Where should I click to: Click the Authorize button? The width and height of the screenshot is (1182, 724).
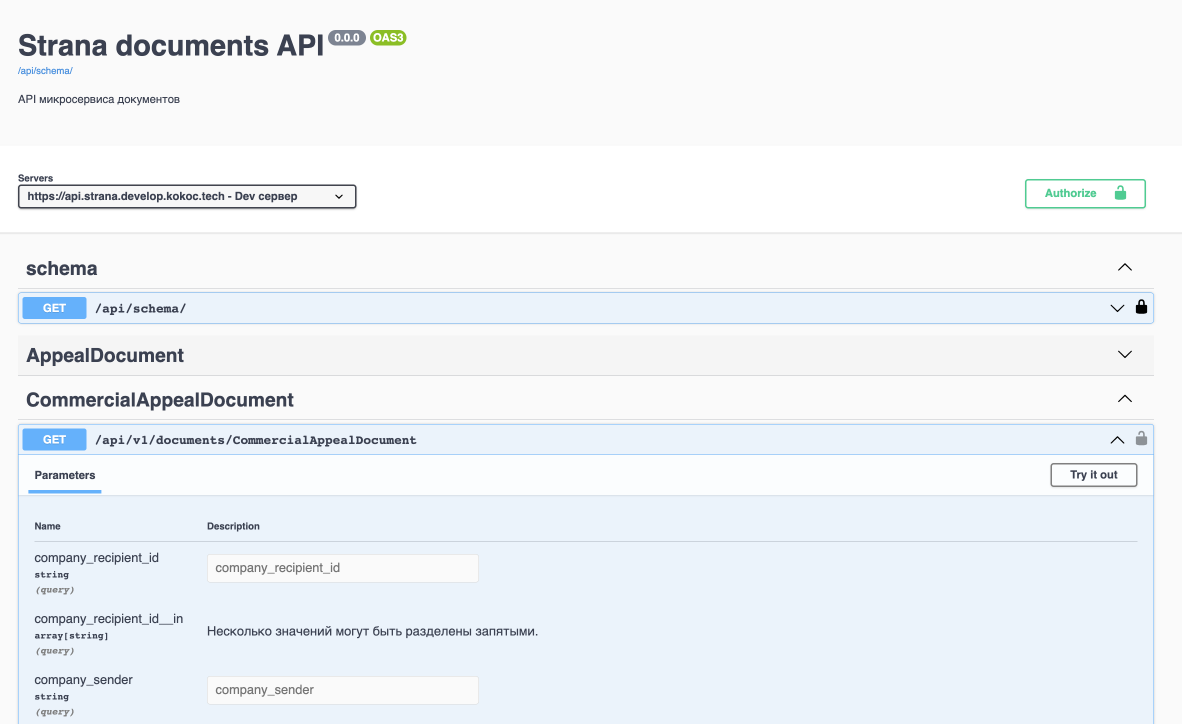point(1084,193)
